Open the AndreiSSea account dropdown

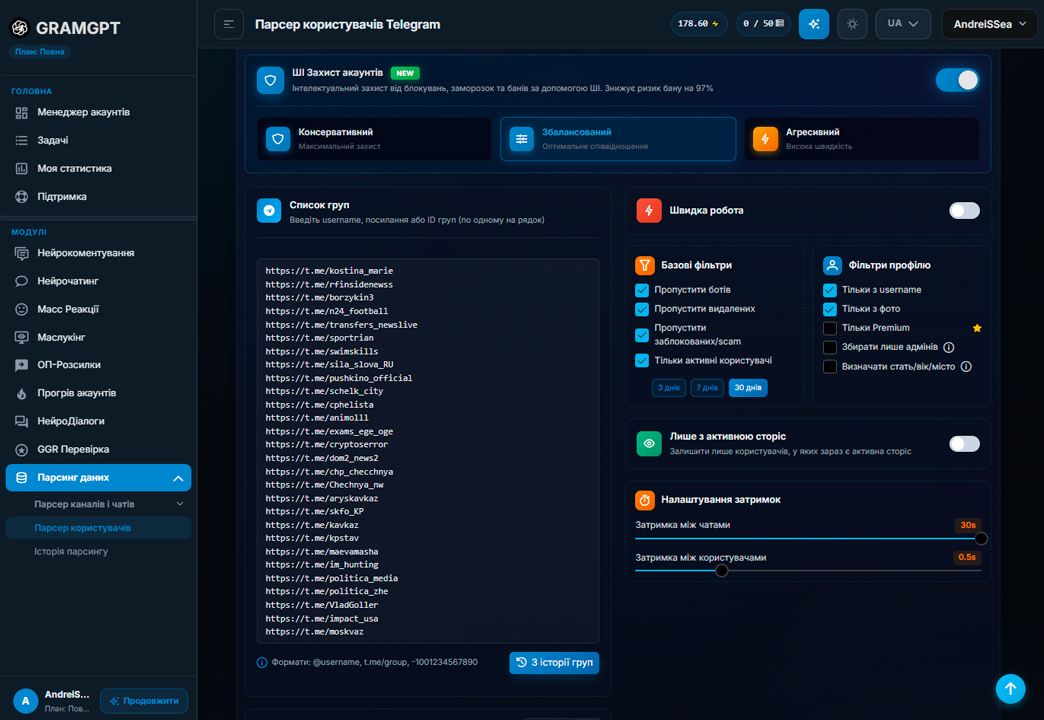(x=989, y=24)
